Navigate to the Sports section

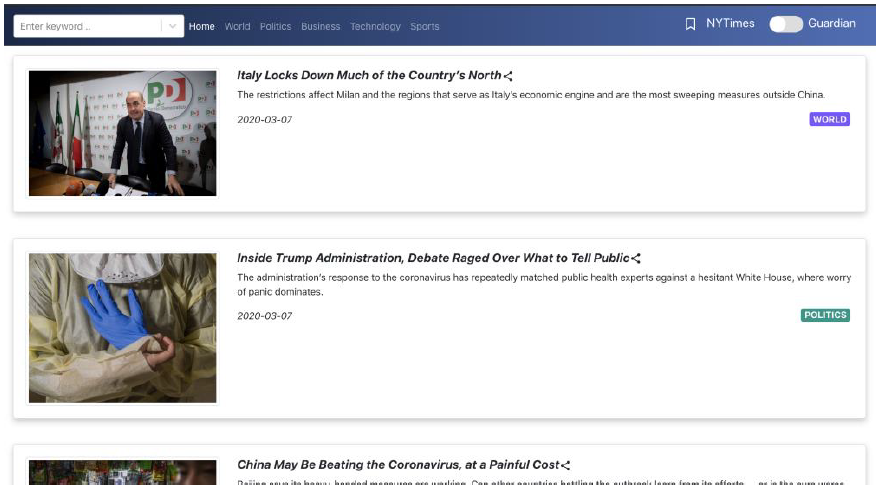[424, 26]
